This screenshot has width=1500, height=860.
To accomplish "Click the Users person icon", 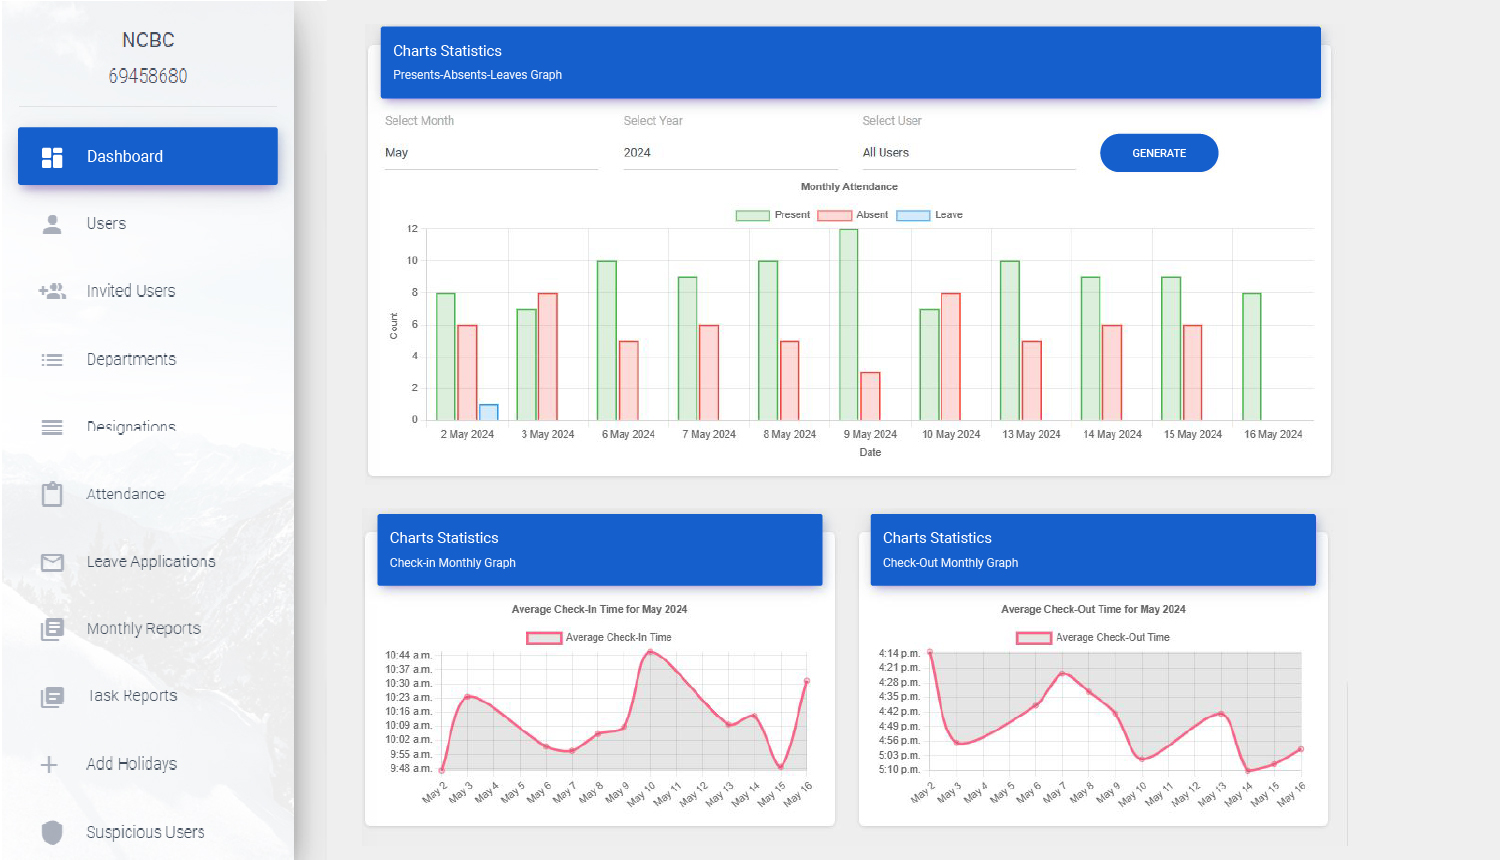I will click(x=52, y=224).
